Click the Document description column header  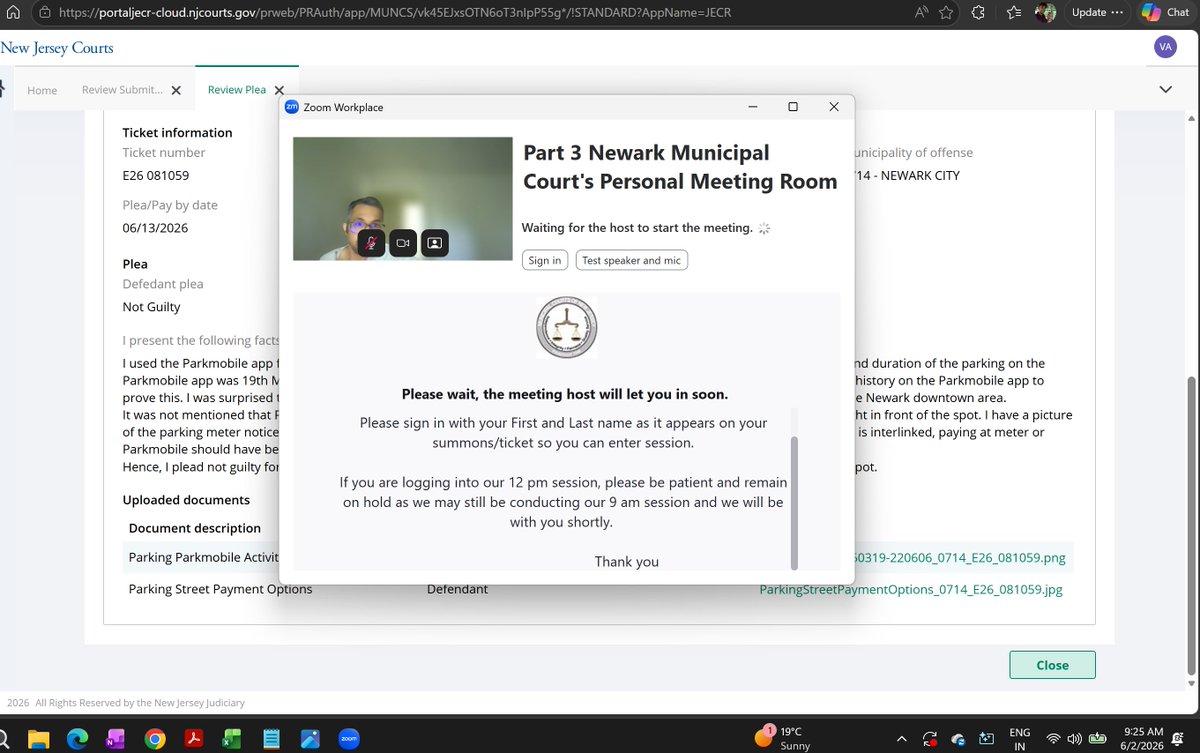195,528
